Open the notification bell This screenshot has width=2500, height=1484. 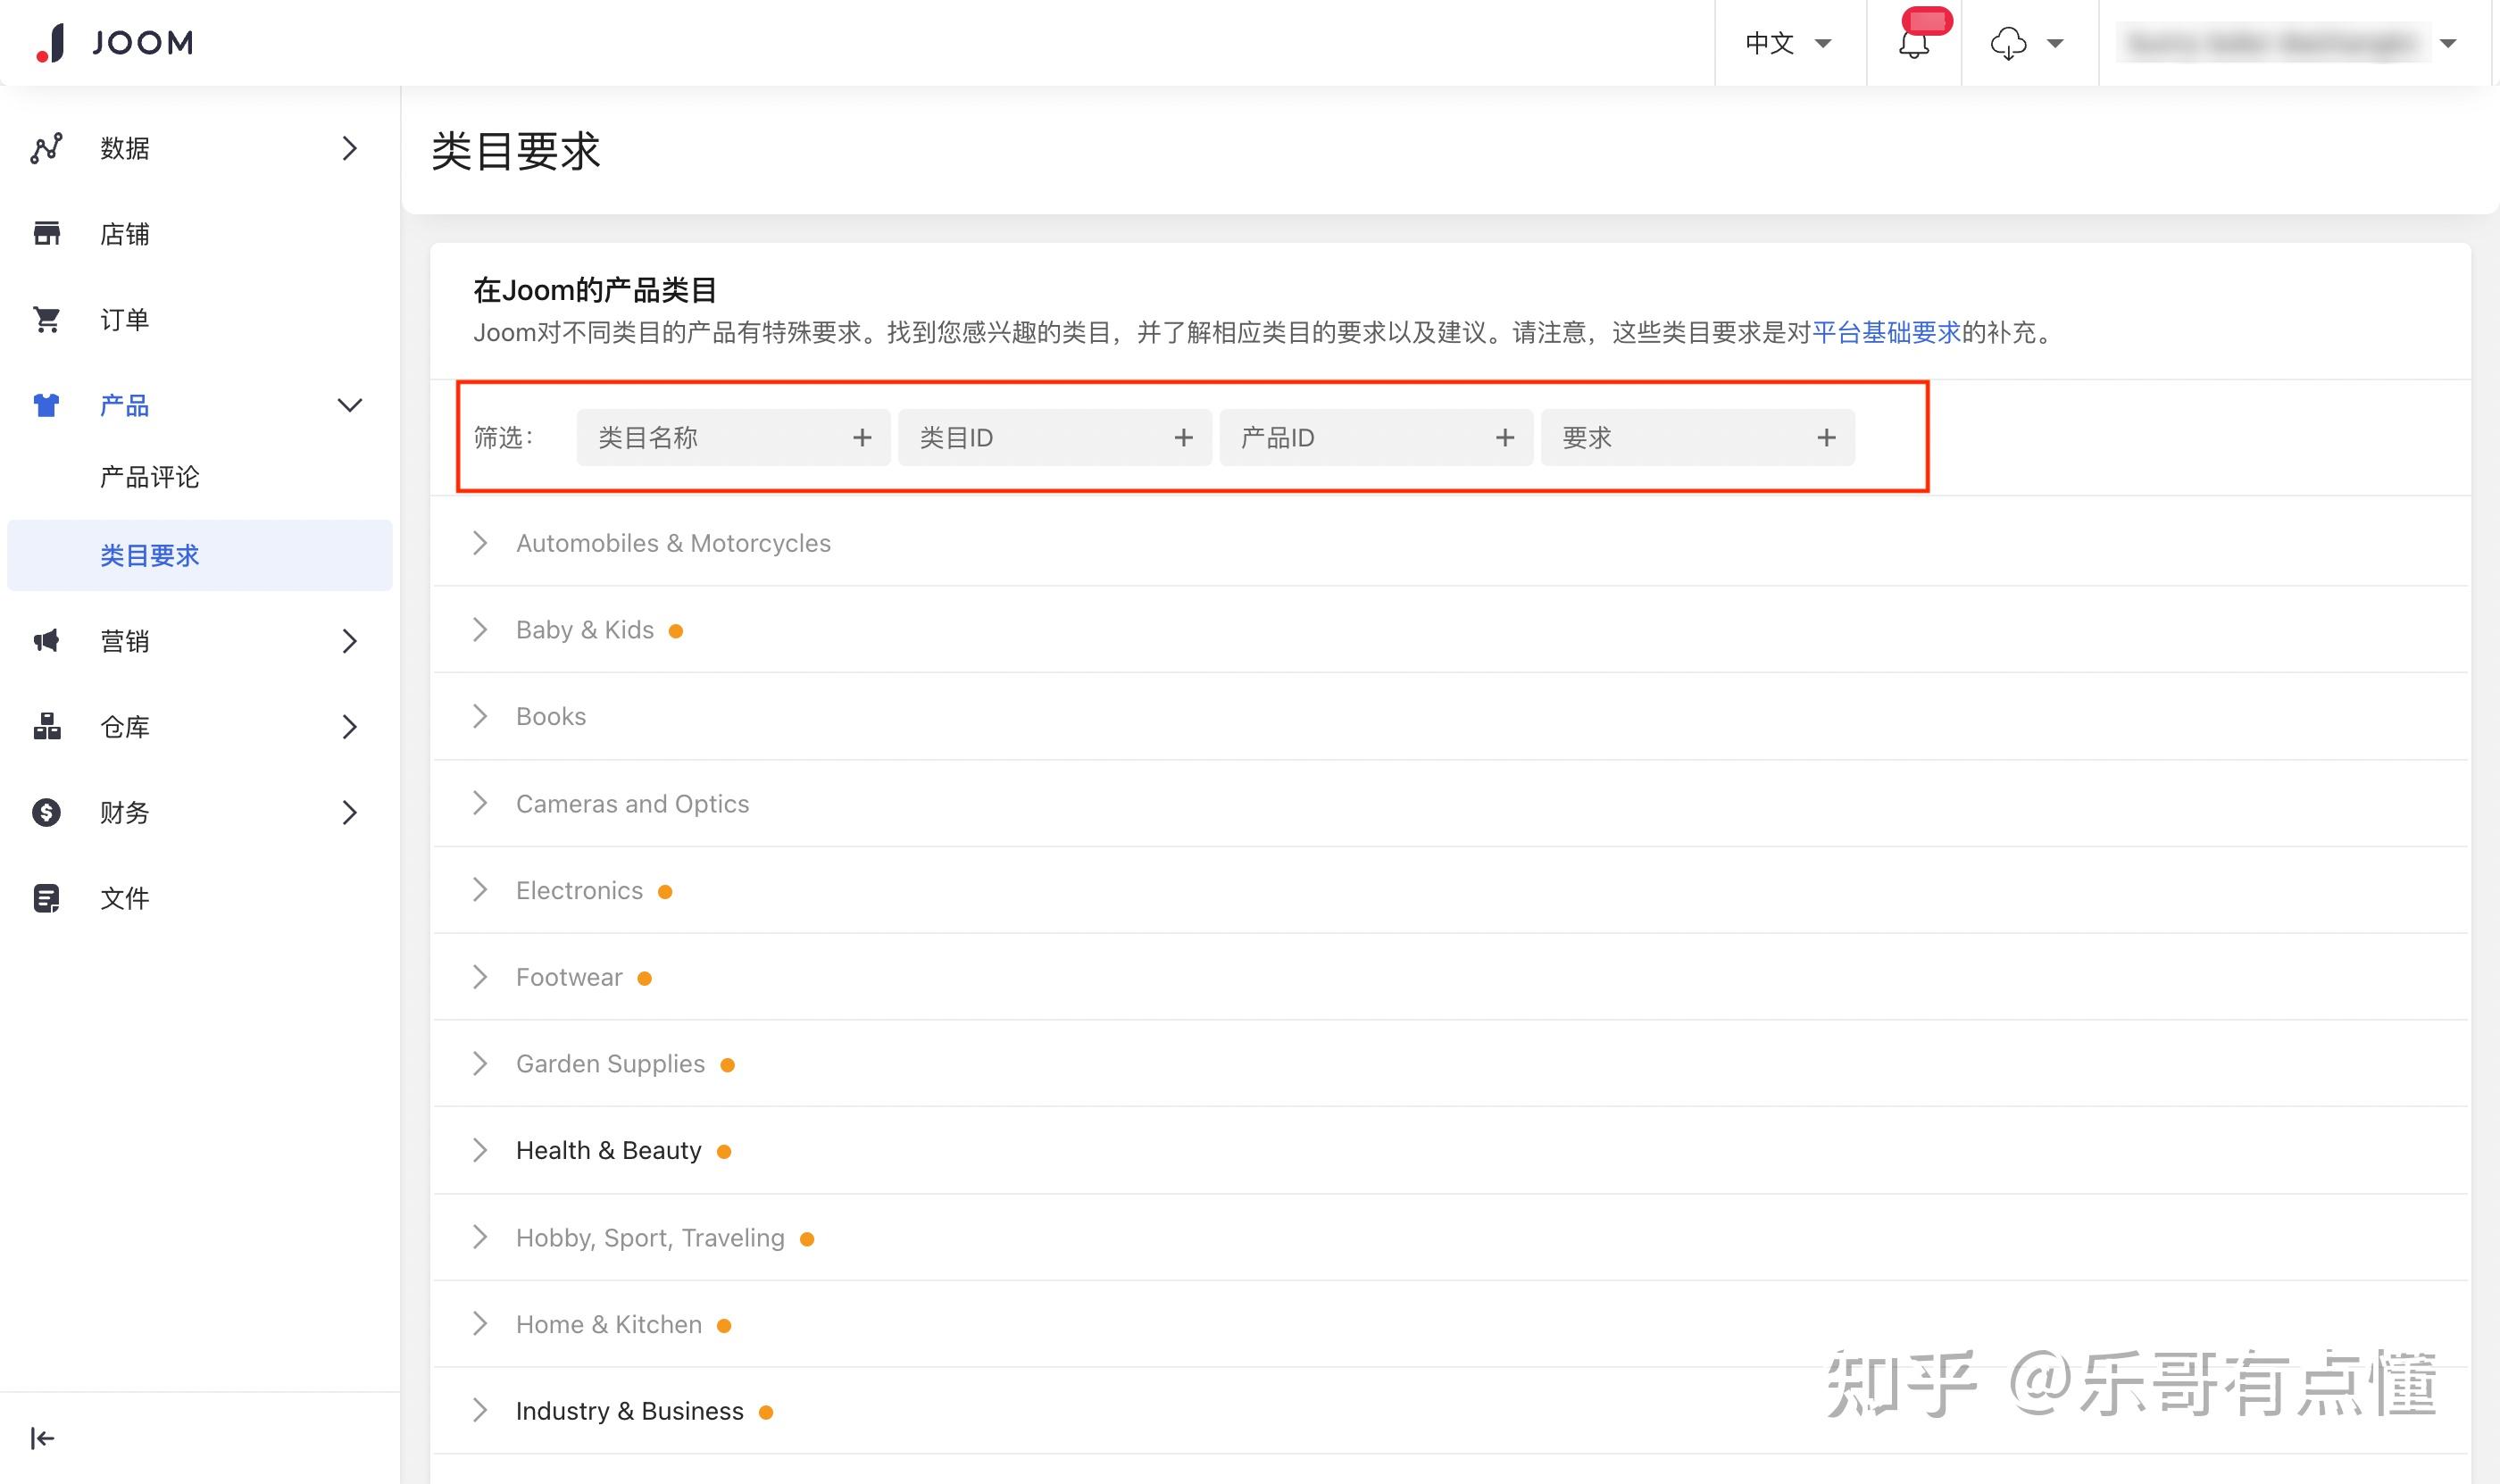coord(1913,43)
